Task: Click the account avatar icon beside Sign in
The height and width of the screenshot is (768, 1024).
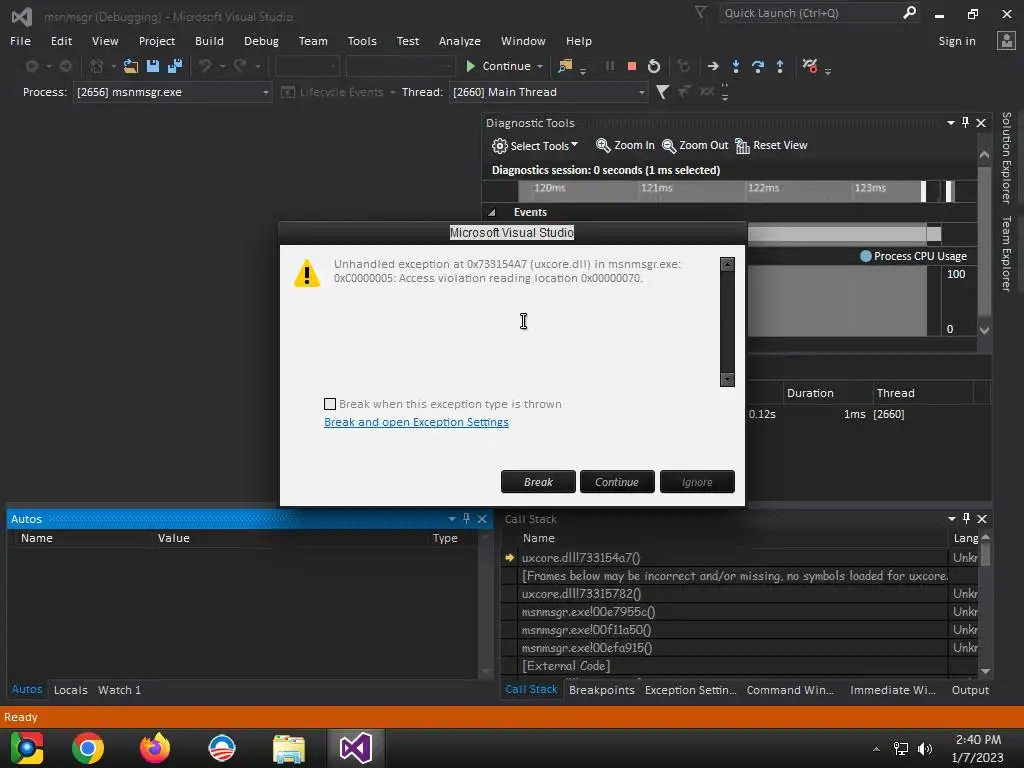Action: [x=1006, y=40]
